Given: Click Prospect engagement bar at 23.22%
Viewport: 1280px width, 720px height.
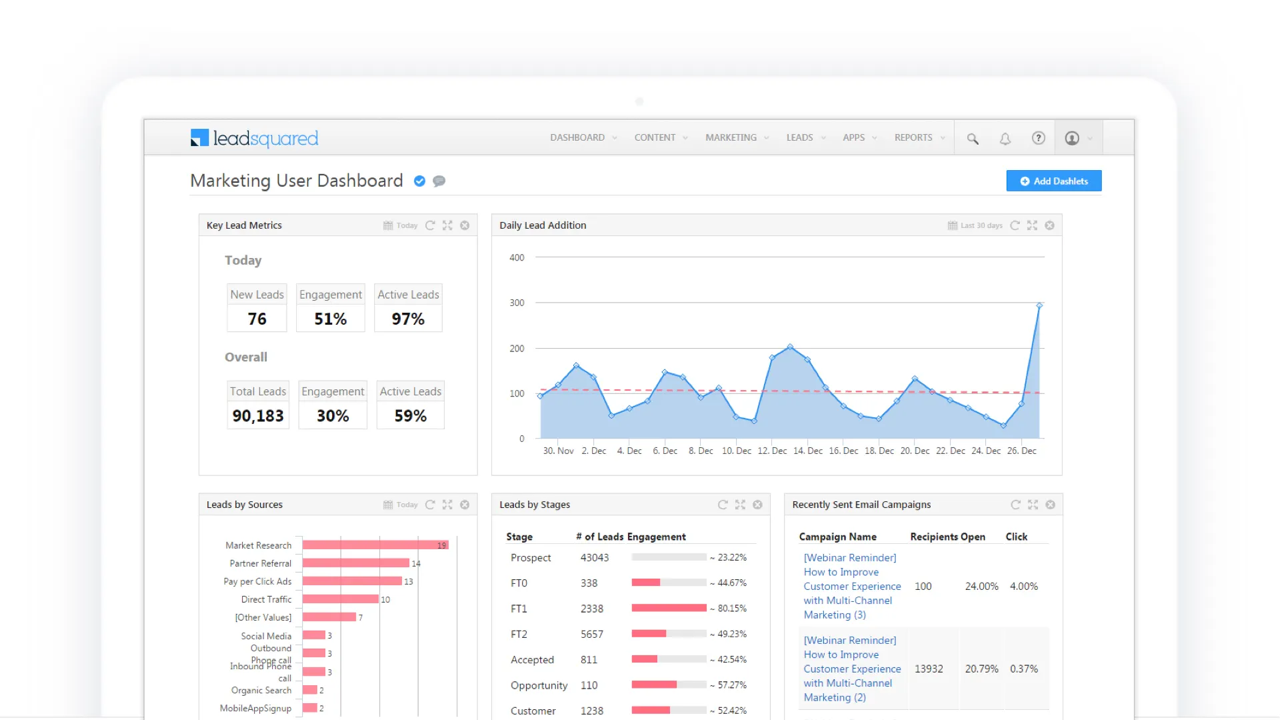Looking at the screenshot, I should [x=669, y=557].
